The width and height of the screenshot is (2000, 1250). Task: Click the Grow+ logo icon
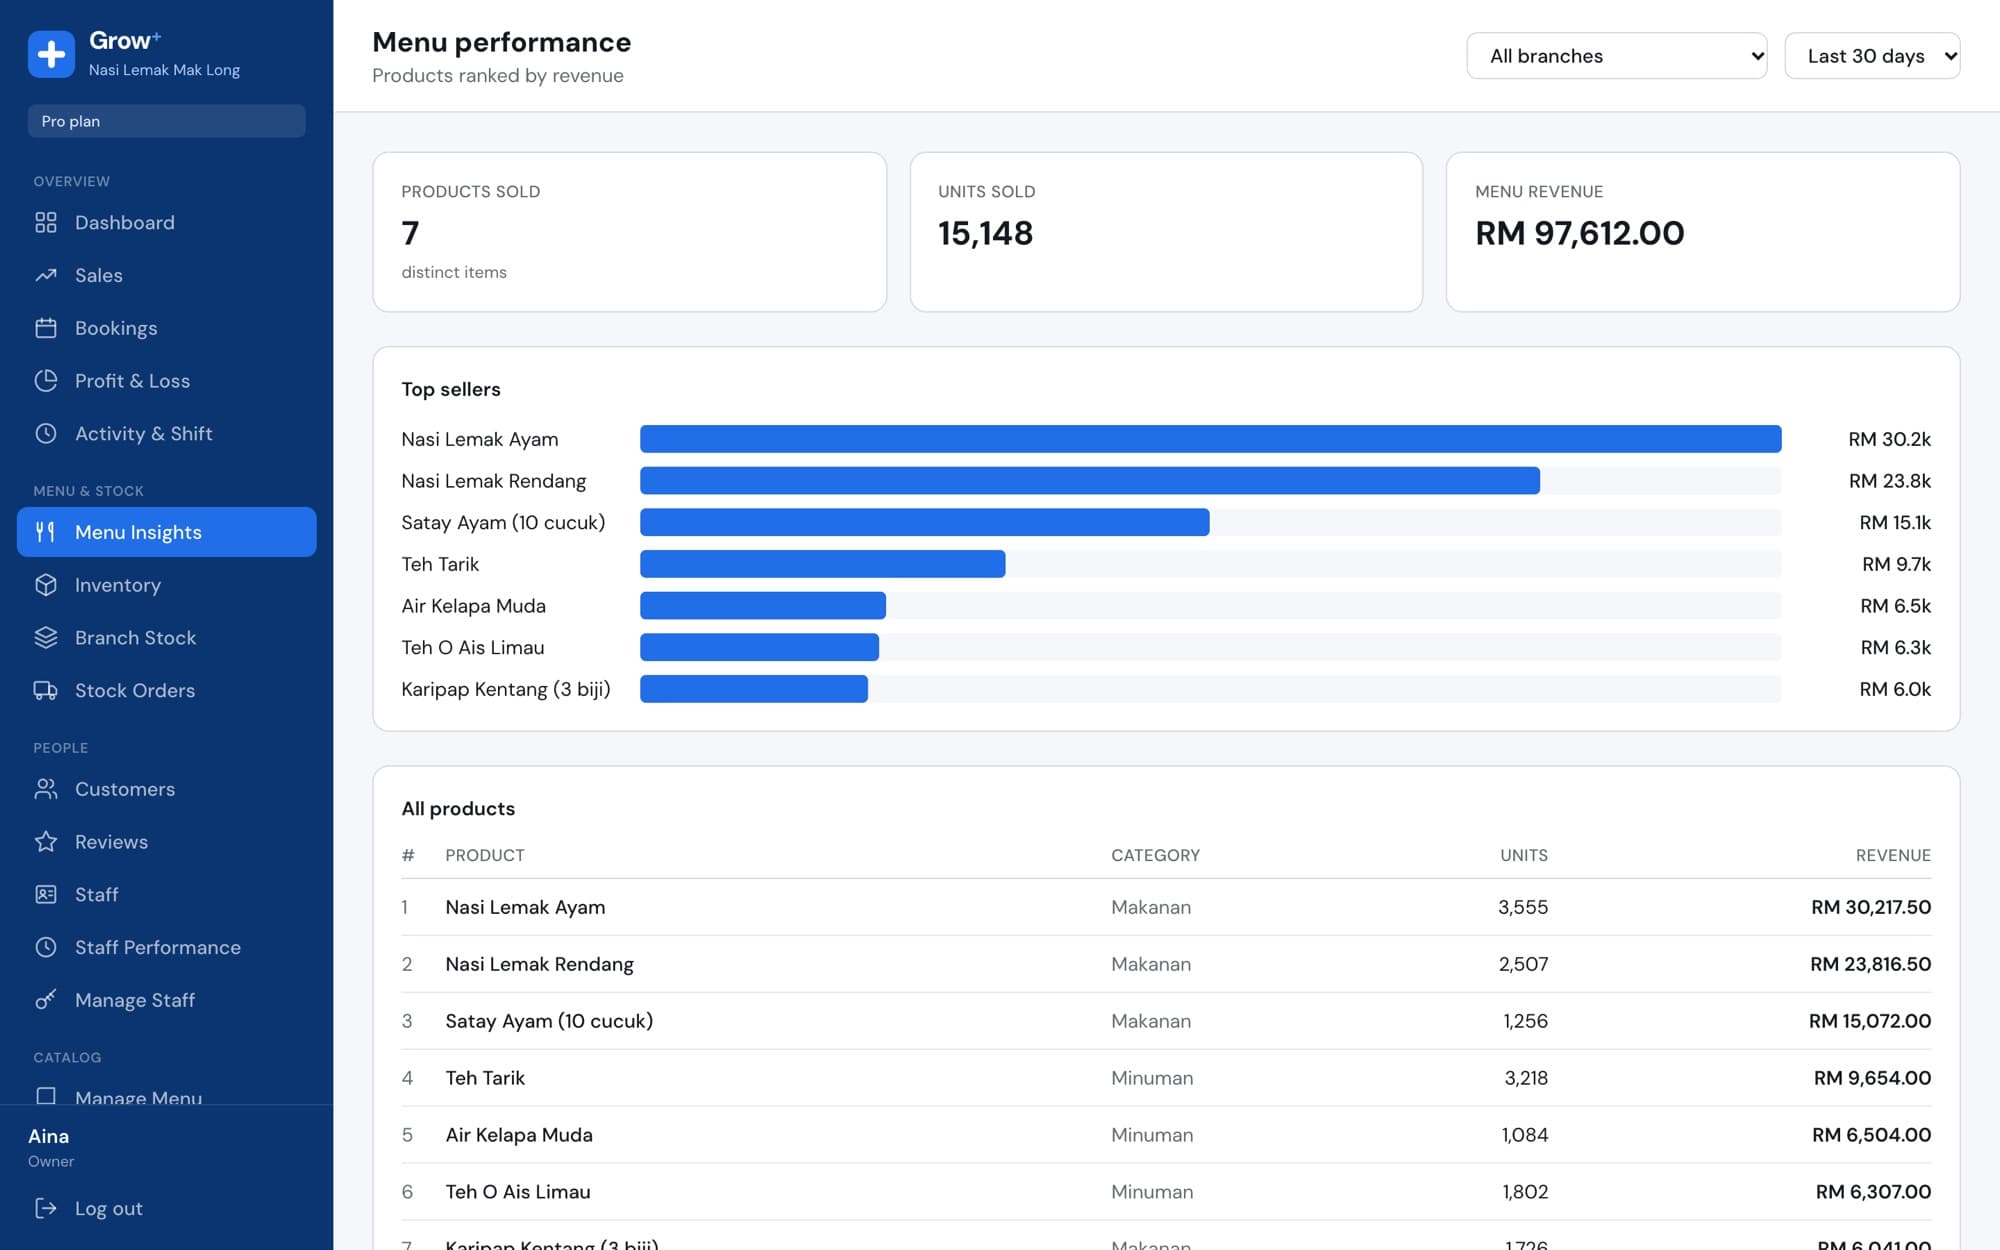coord(52,53)
